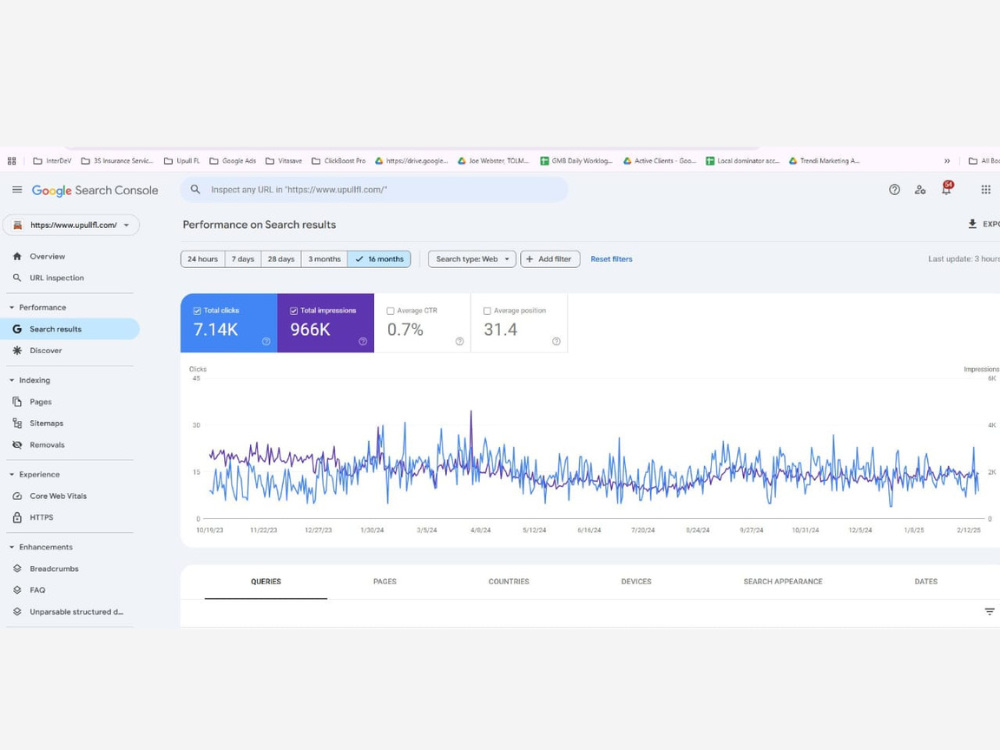1000x750 pixels.
Task: Open the property selector dropdown
Action: (x=71, y=225)
